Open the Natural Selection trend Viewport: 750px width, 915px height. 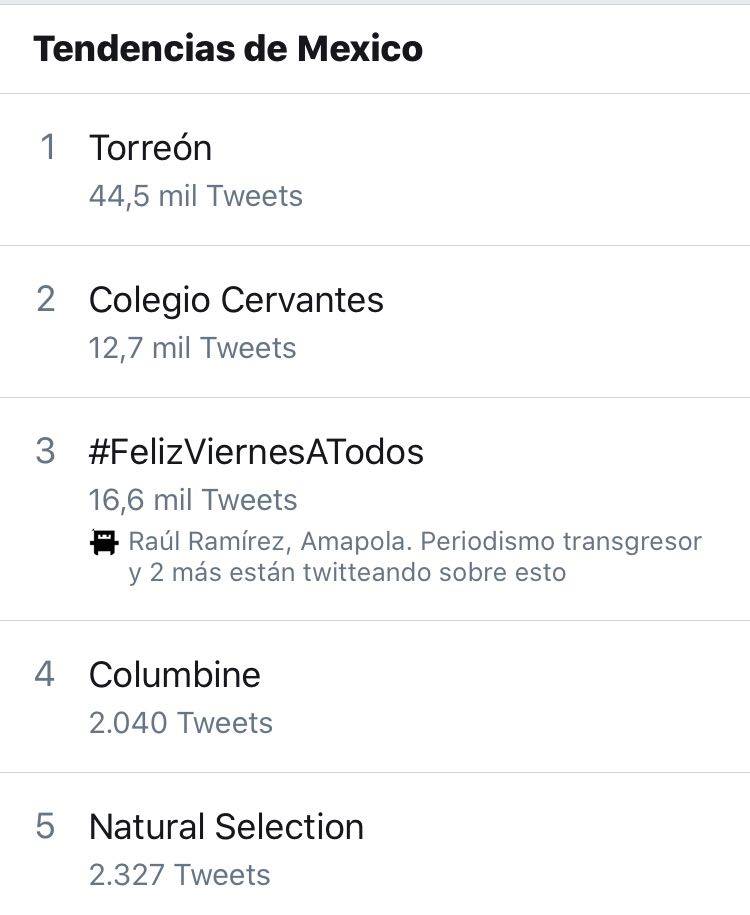click(x=226, y=827)
